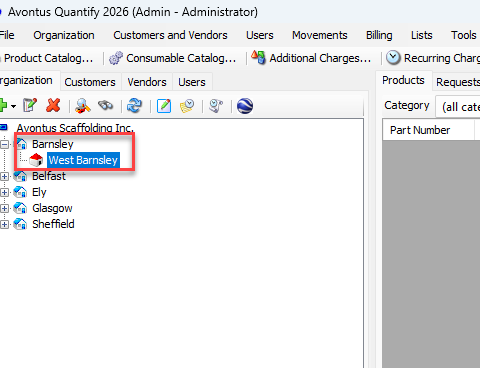Expand the Belfast tree node
Image resolution: width=480 pixels, height=368 pixels.
[x=4, y=176]
